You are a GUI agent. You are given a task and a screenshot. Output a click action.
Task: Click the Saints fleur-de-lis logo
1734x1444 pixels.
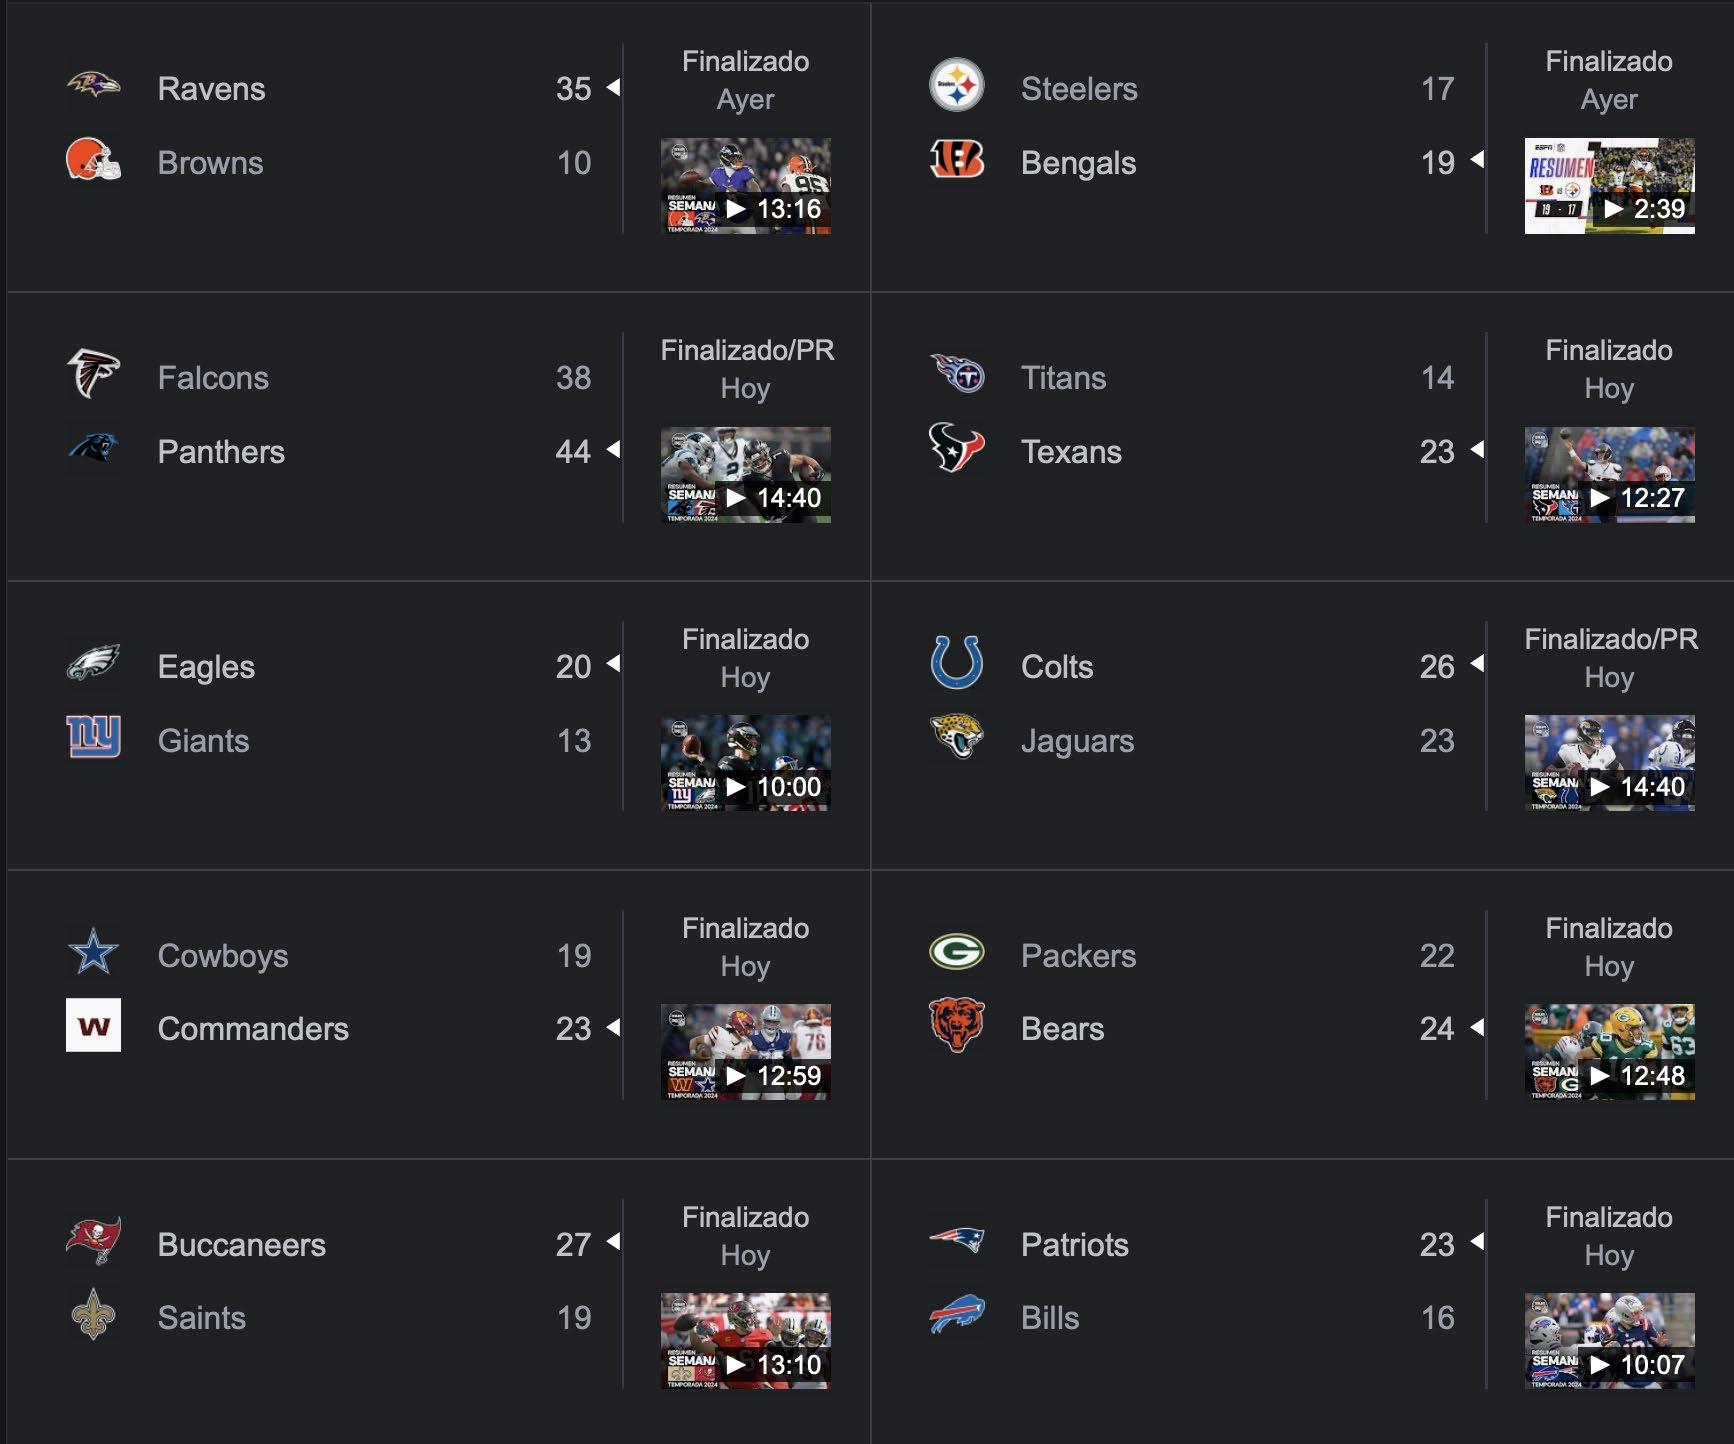[93, 1314]
